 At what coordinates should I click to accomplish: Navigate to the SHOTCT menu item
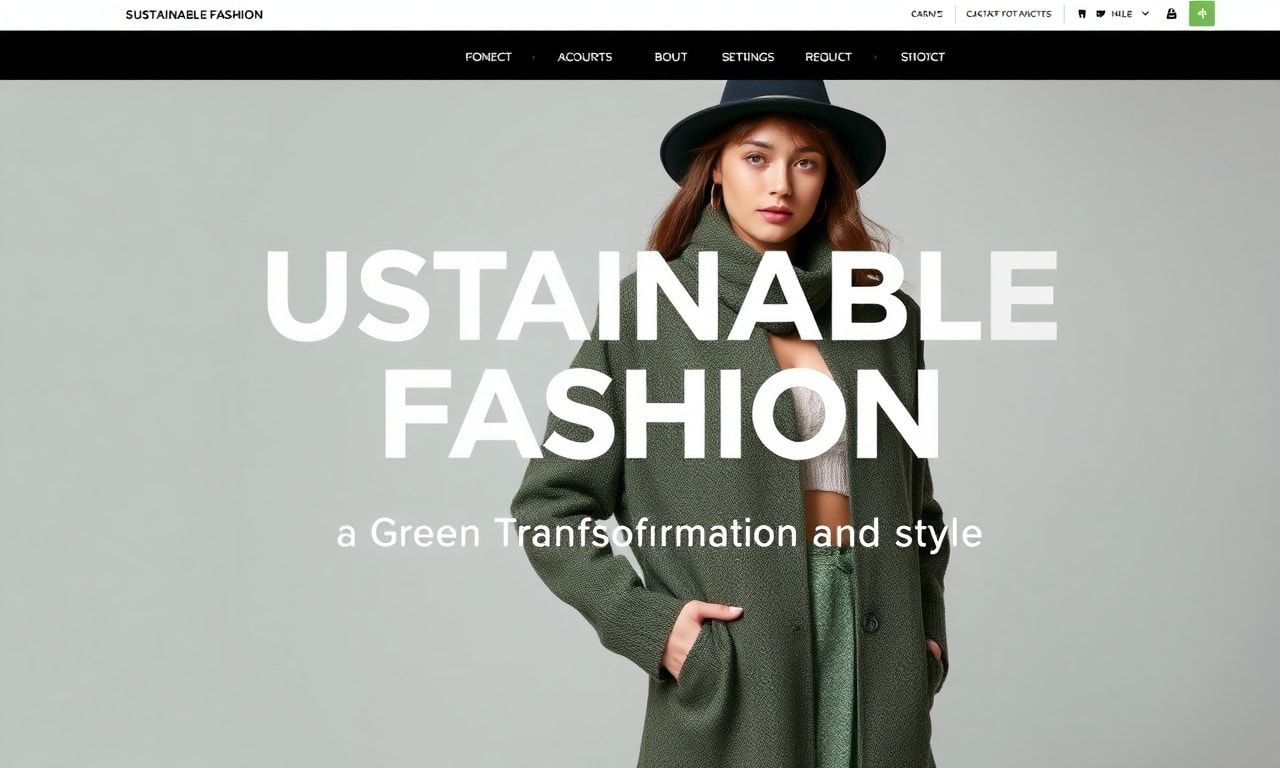tap(922, 57)
